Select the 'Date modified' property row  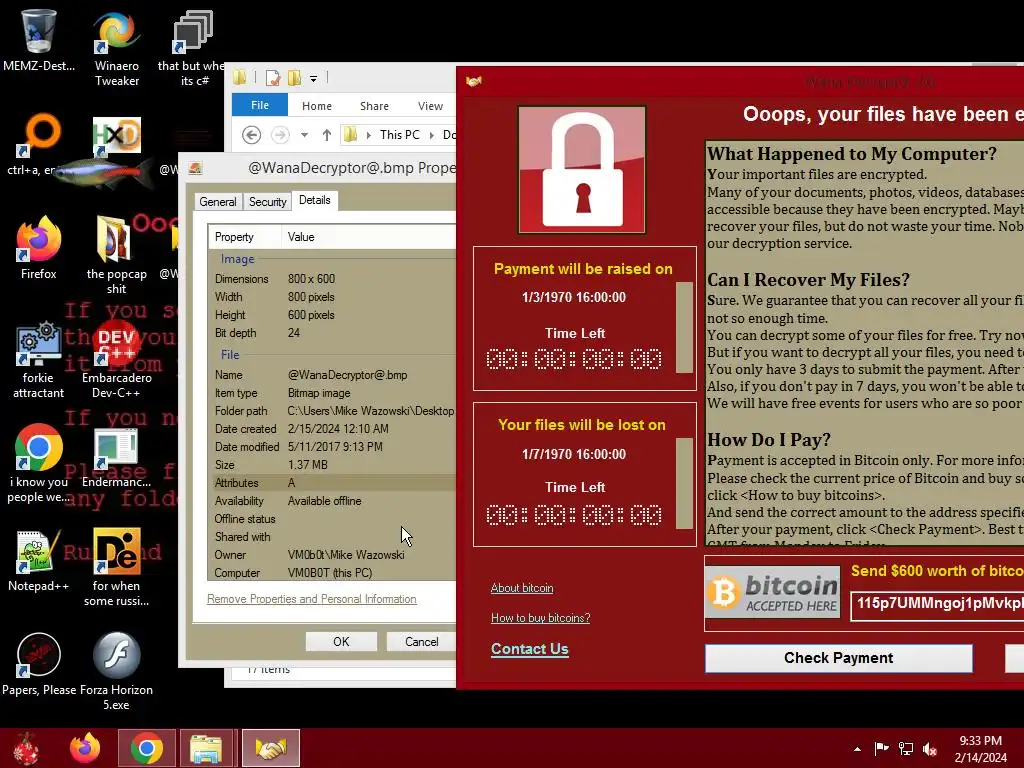tap(334, 447)
